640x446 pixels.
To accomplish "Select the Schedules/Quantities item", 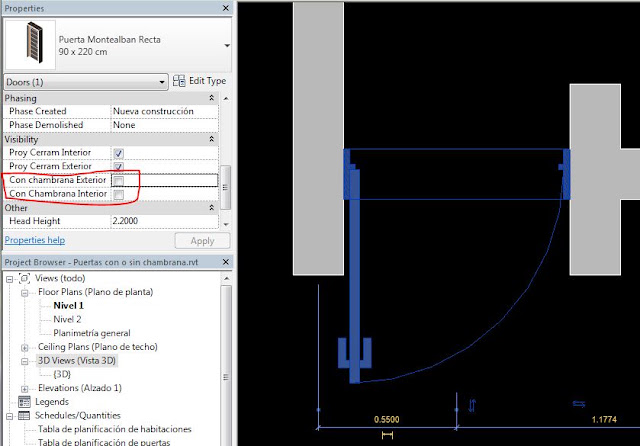I will click(78, 415).
